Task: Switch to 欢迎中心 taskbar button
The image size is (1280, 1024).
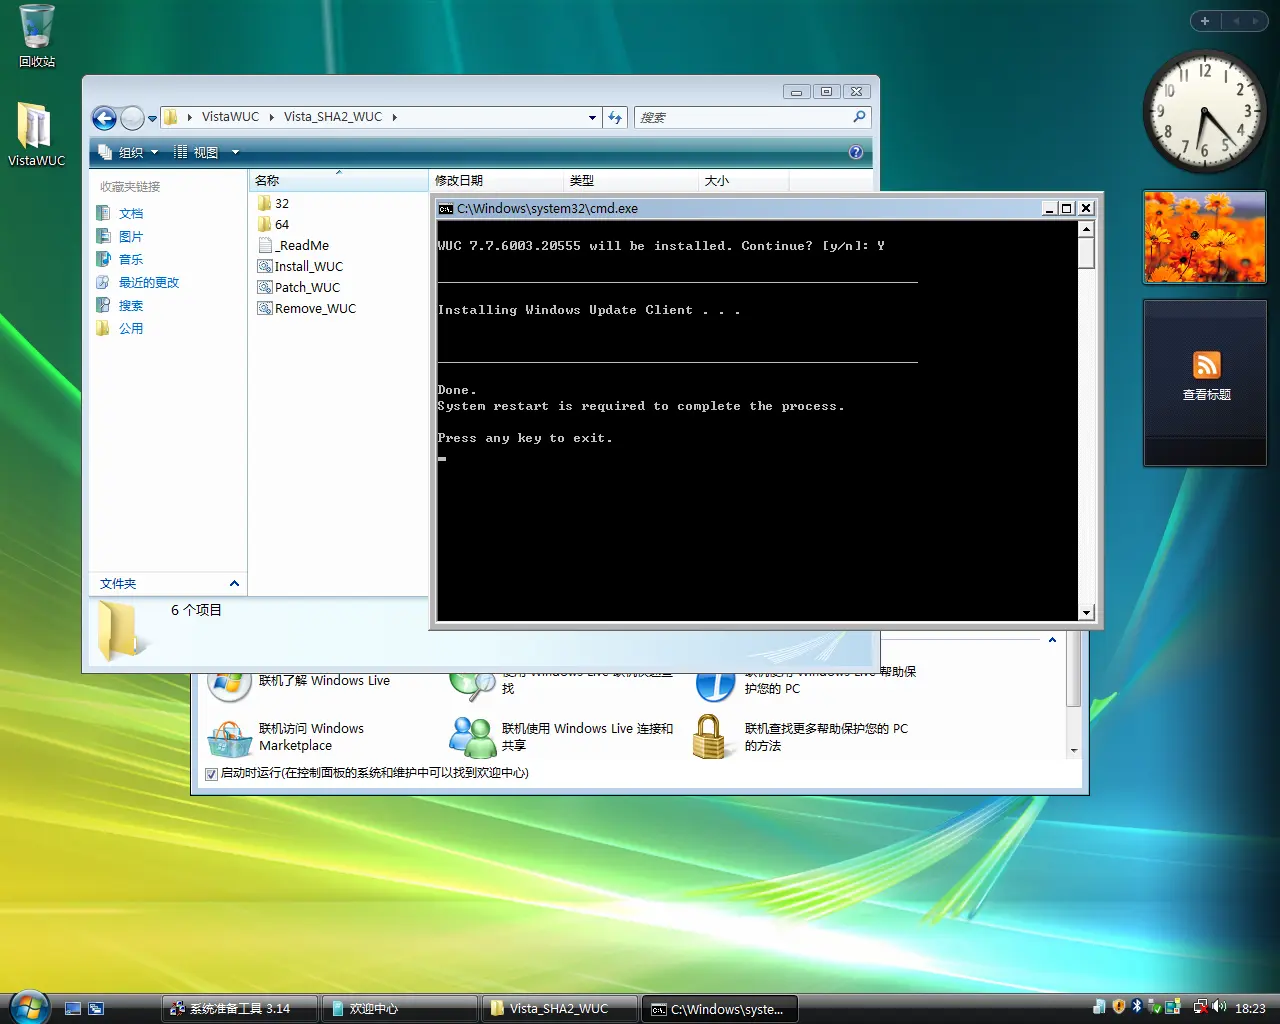Action: click(x=399, y=1008)
